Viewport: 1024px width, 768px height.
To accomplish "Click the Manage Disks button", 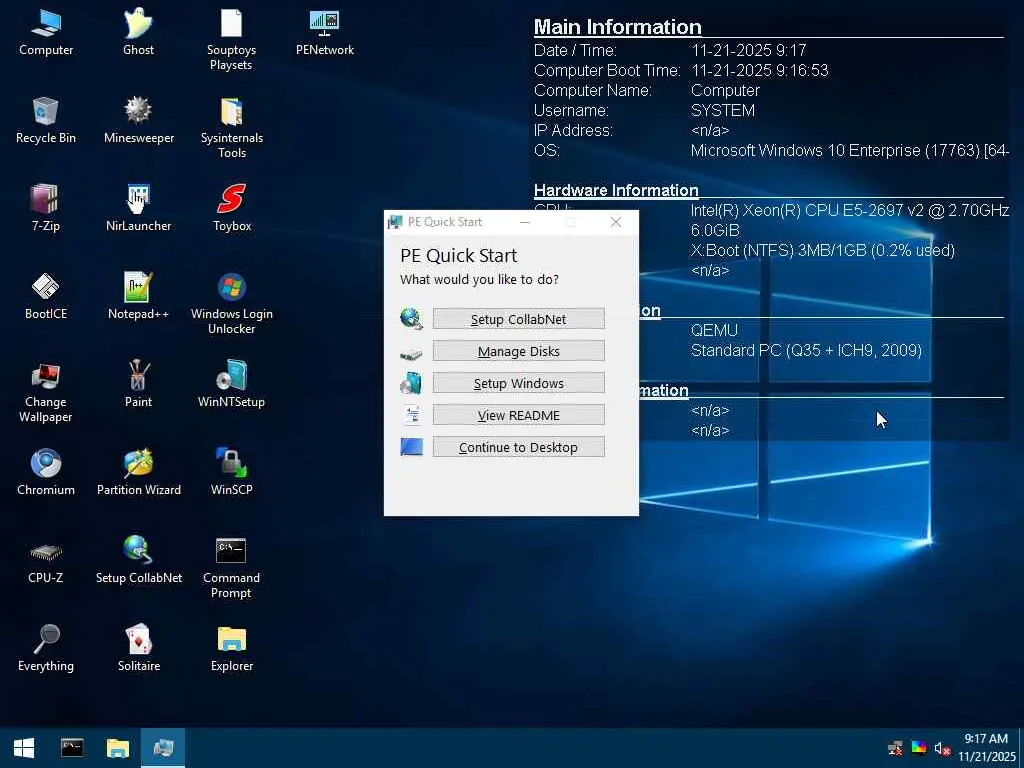I will (x=519, y=351).
